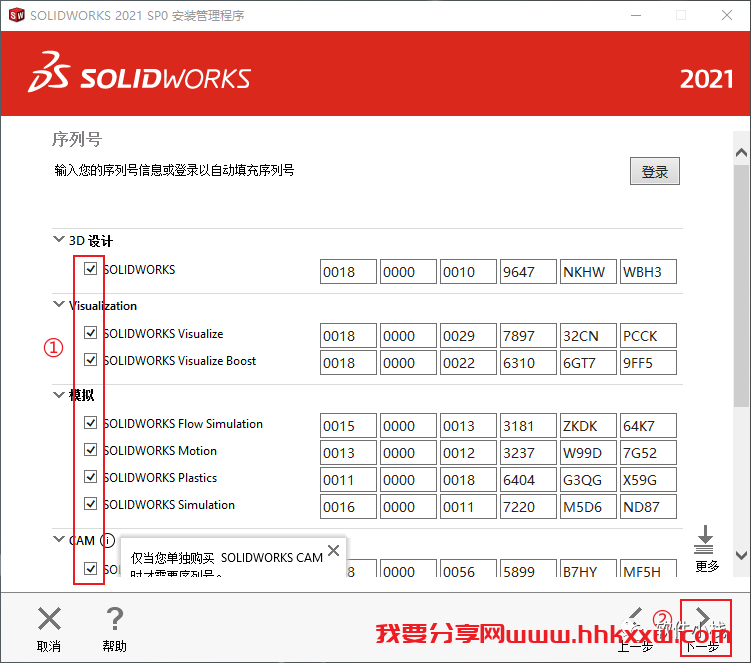Close the SOLIDWORKS CAM tooltip
This screenshot has width=751, height=663.
(x=334, y=550)
